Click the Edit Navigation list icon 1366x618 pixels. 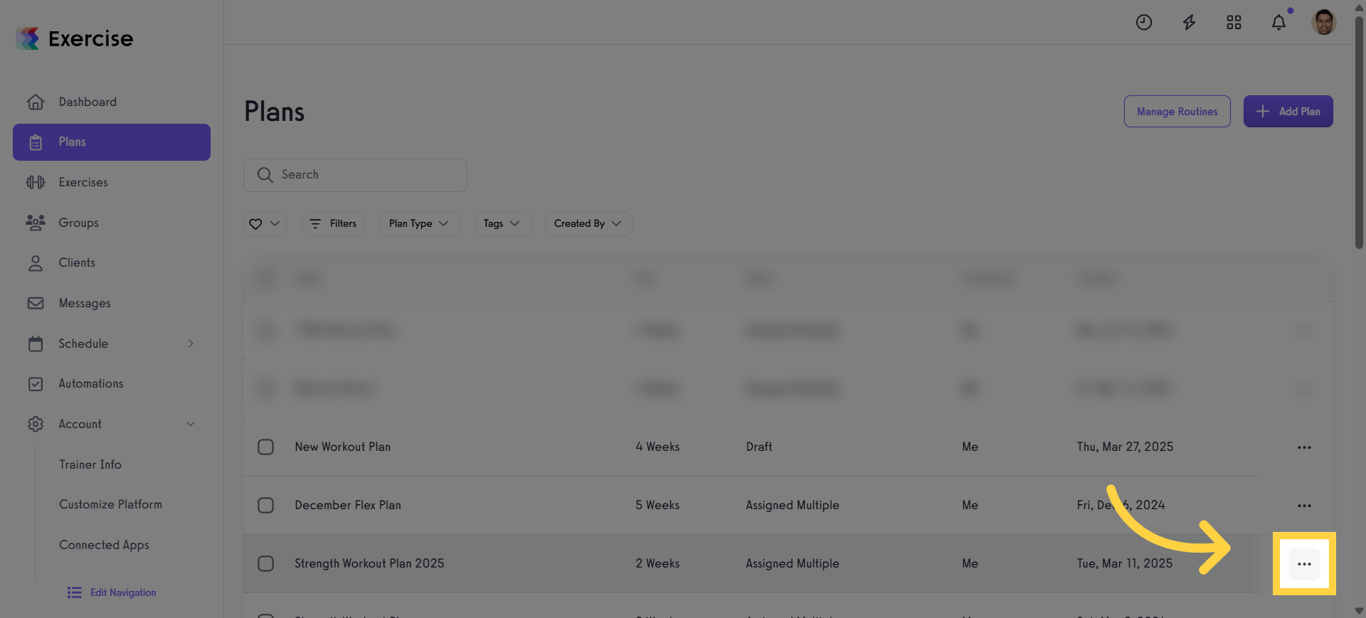pyautogui.click(x=74, y=593)
